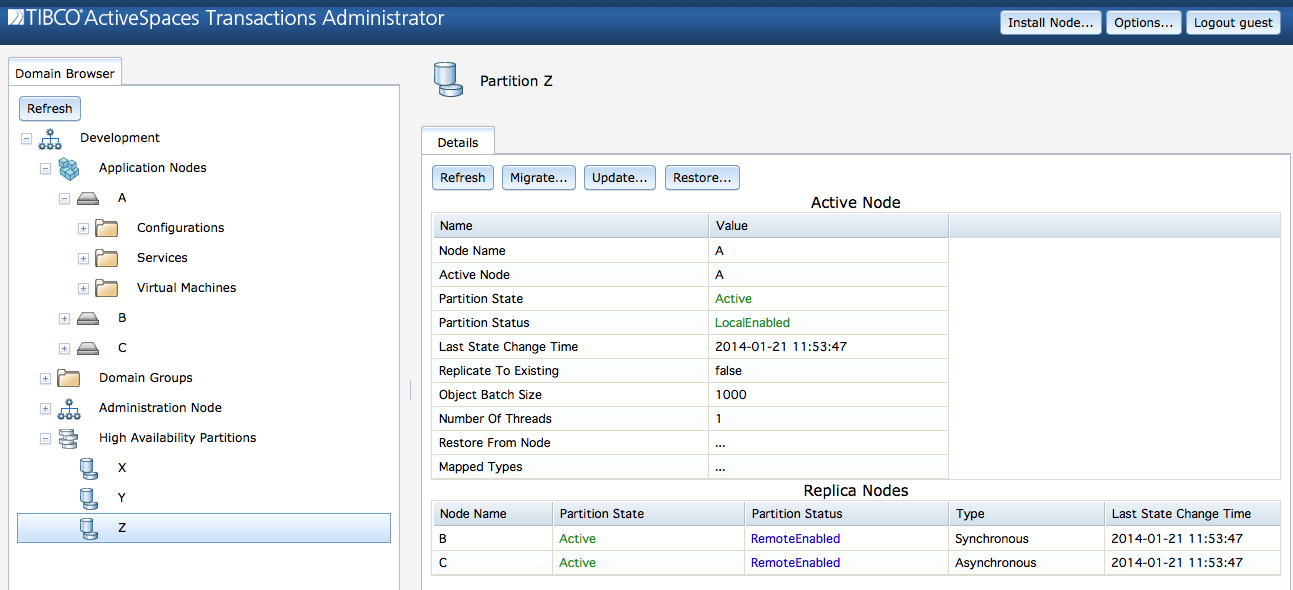Viewport: 1293px width, 590px height.
Task: Click the Mapped Types '...' value
Action: tap(720, 467)
